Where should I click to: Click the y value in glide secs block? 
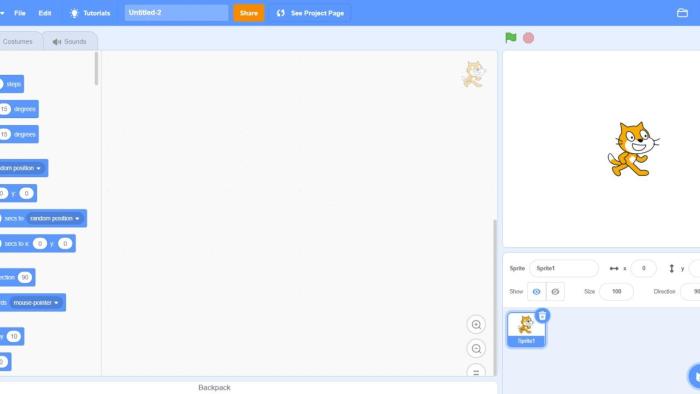(65, 244)
